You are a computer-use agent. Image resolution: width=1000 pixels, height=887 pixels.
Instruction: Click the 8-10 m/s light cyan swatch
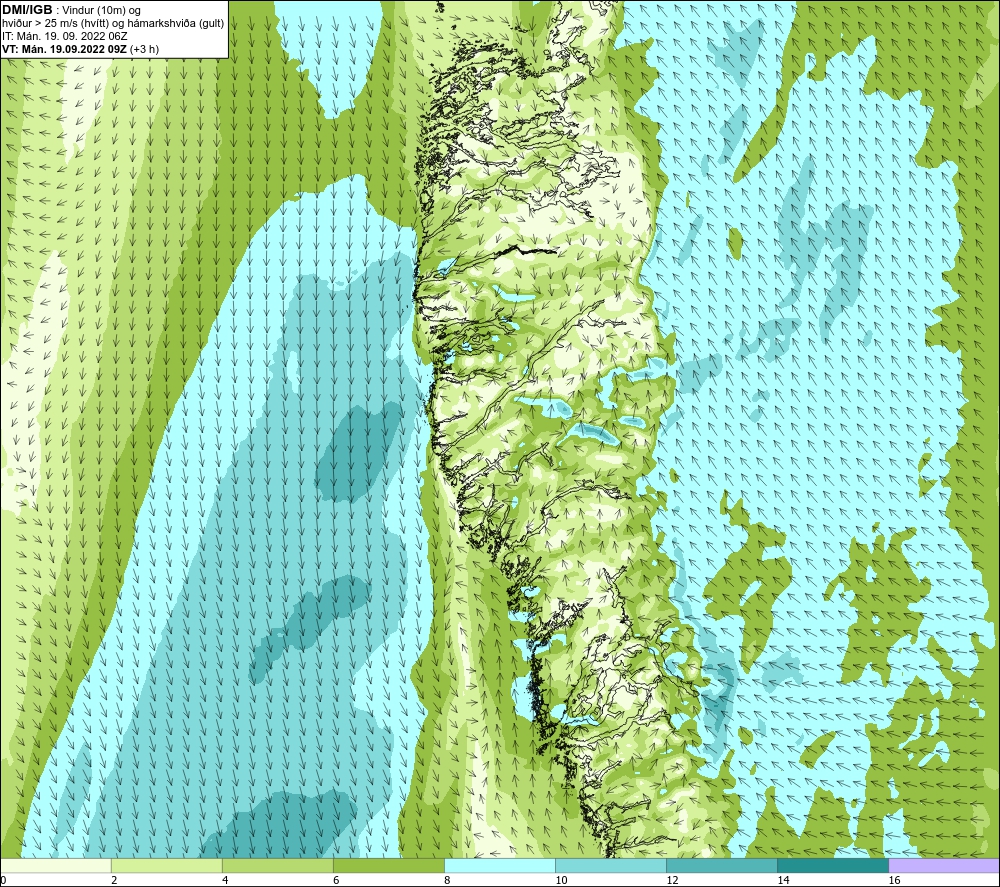tap(499, 865)
